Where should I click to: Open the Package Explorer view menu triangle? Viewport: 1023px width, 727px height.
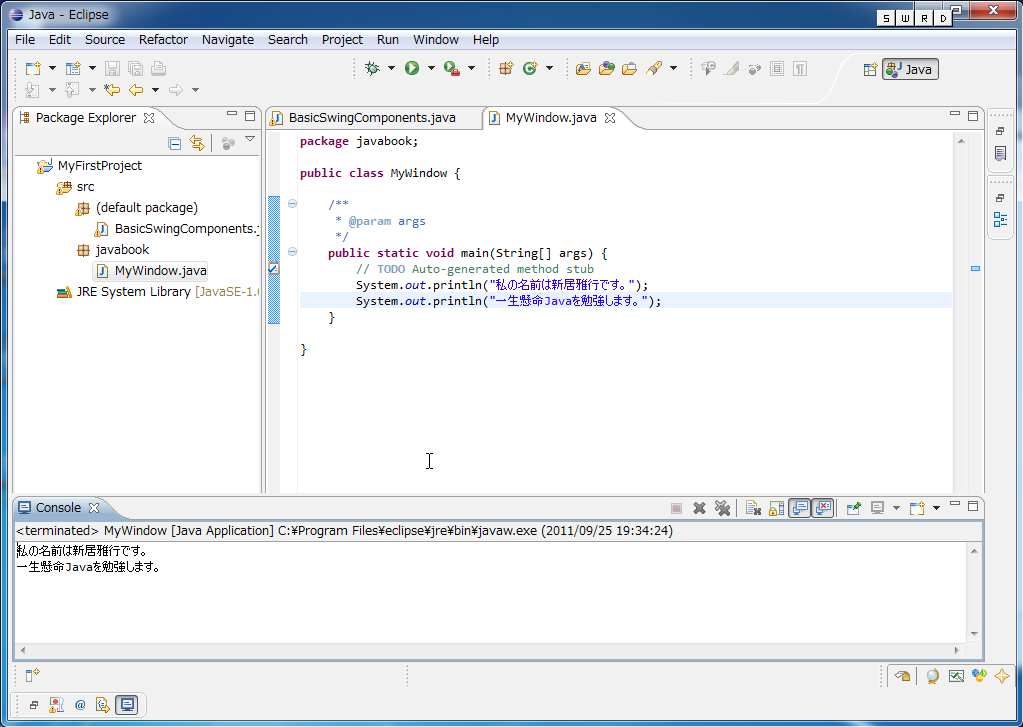[x=250, y=141]
